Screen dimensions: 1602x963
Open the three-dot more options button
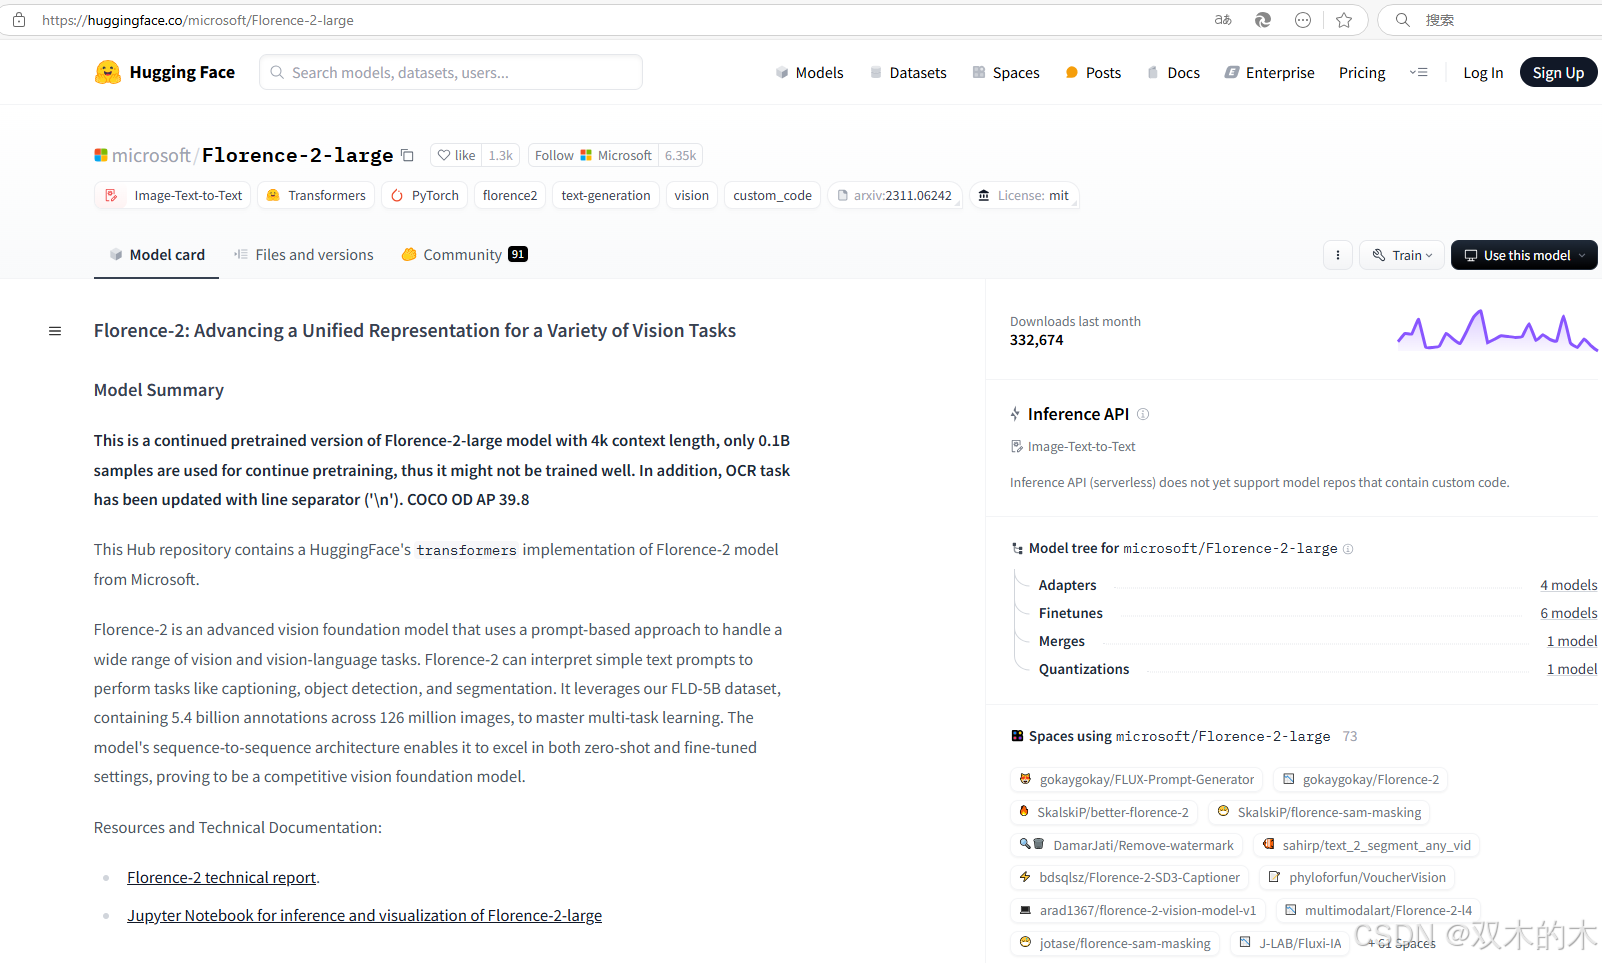1338,255
